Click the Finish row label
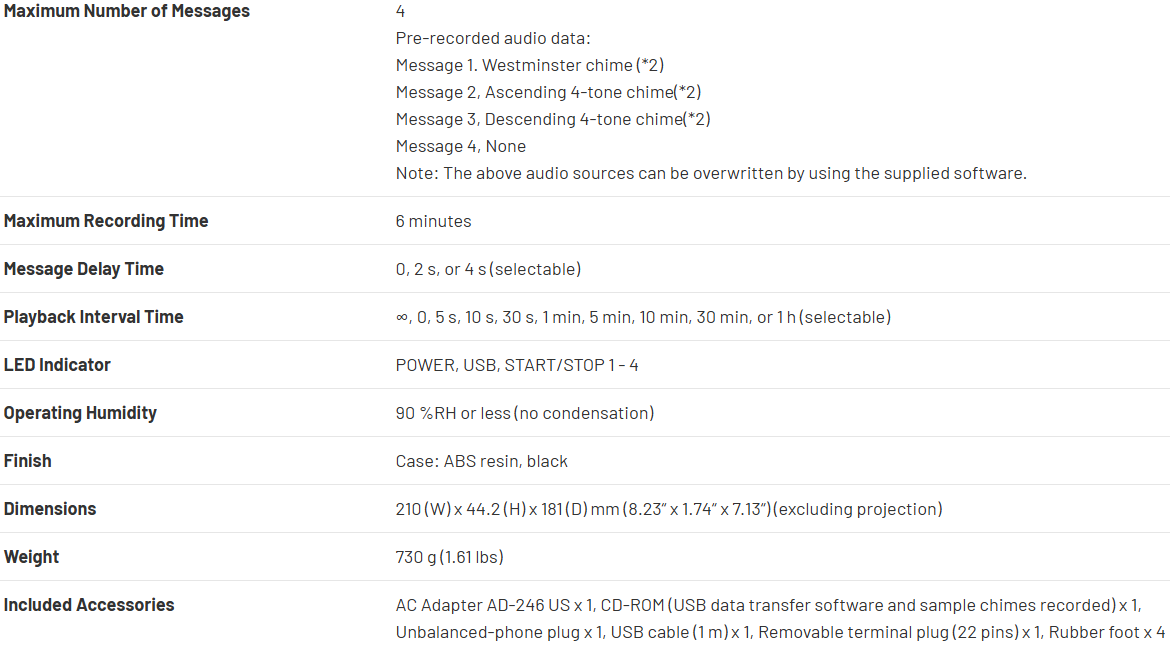1170x646 pixels. coord(28,461)
